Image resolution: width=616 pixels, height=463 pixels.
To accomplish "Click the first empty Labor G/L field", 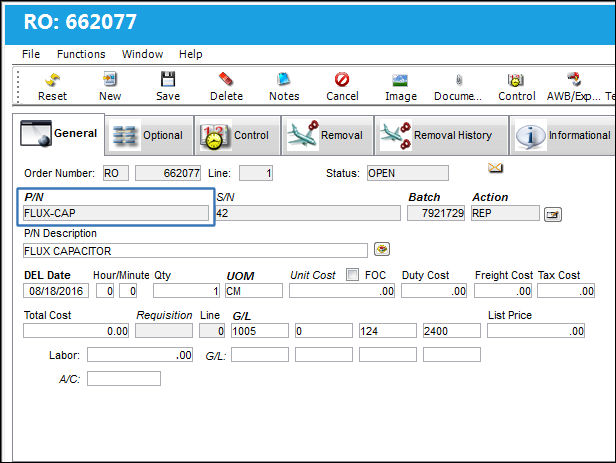I will point(260,355).
